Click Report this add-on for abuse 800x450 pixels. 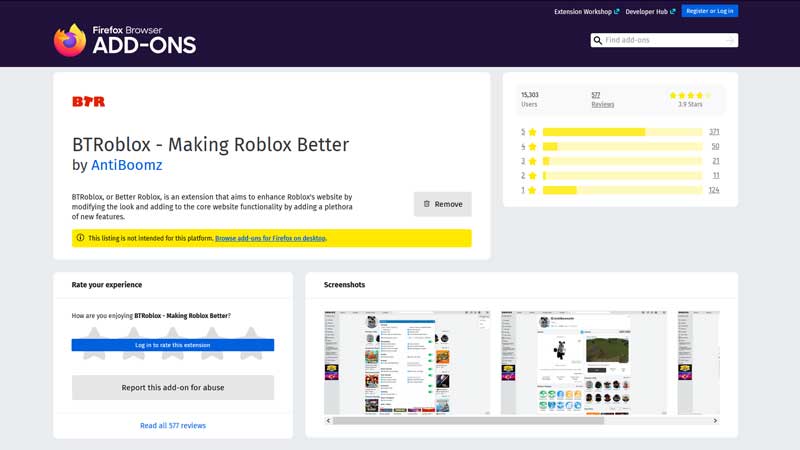click(172, 388)
